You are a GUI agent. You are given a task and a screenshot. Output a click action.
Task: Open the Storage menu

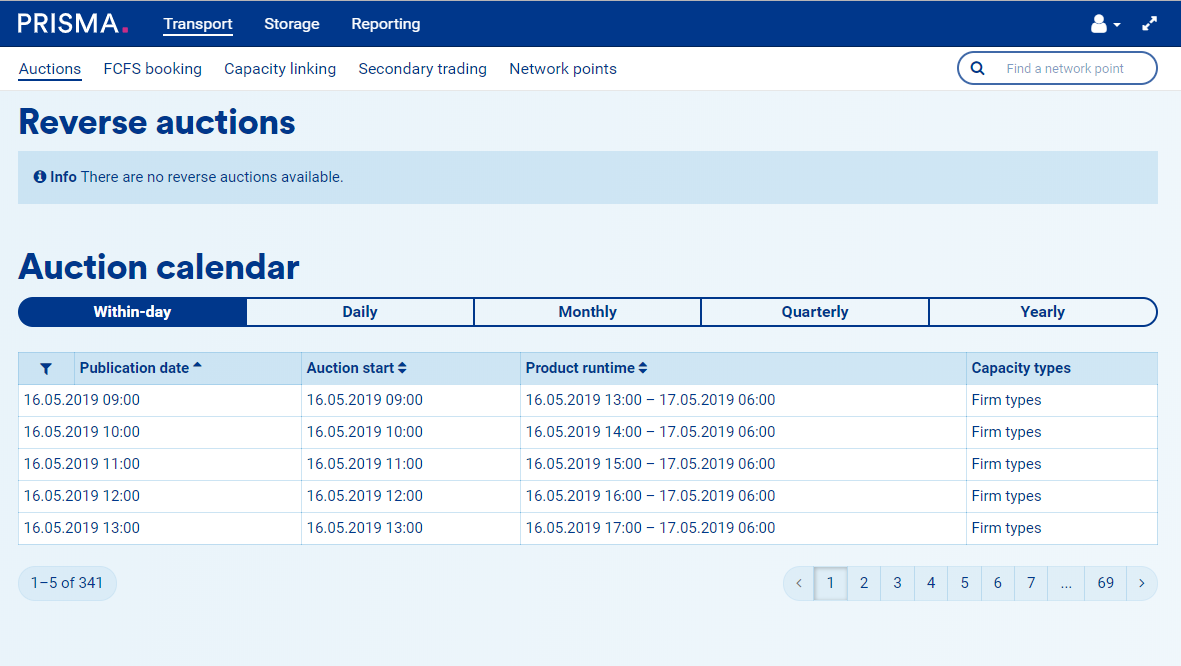[x=291, y=24]
